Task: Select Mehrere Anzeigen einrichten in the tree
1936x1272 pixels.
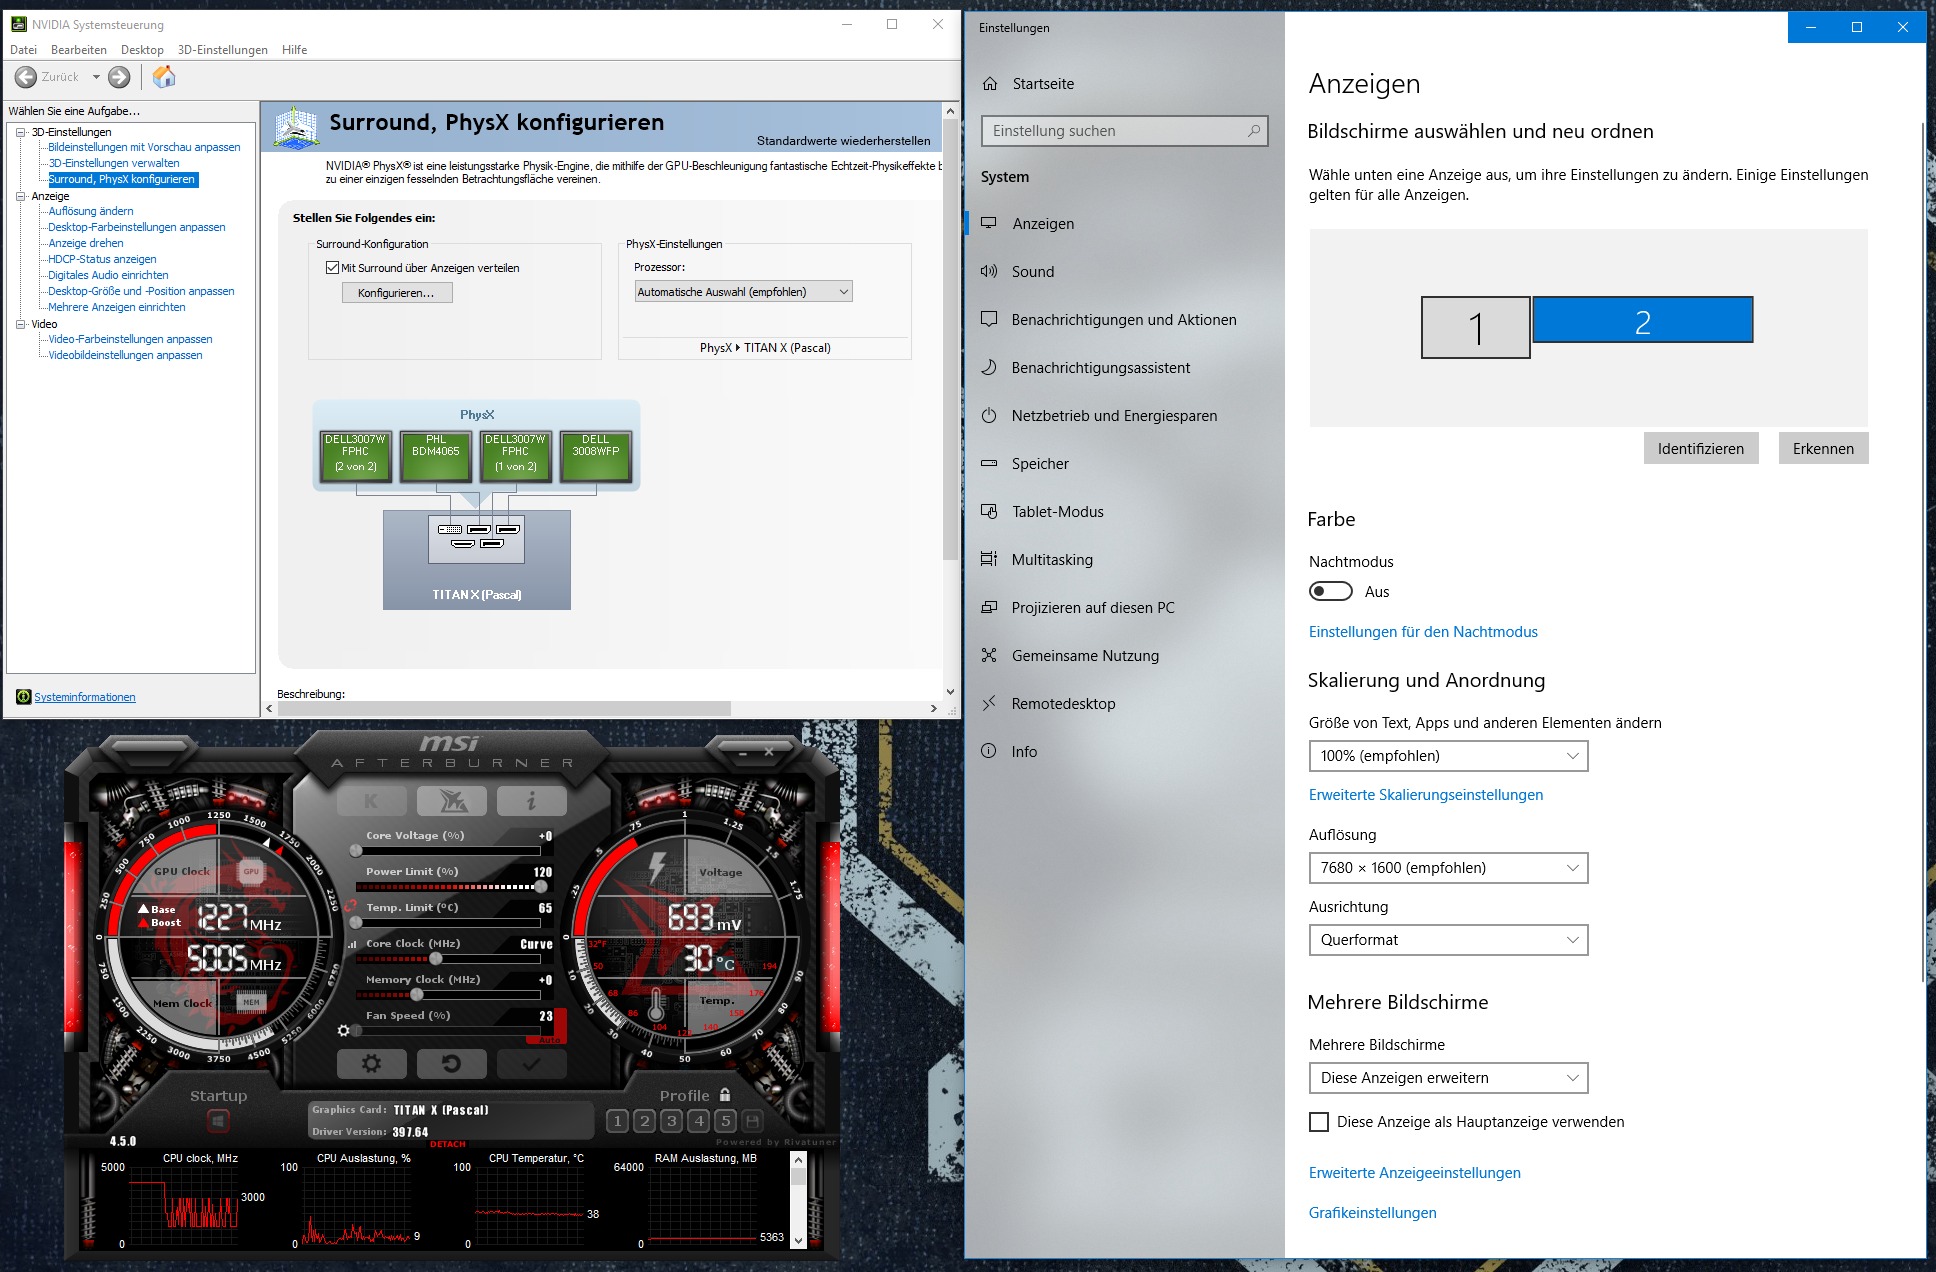Action: (x=116, y=307)
